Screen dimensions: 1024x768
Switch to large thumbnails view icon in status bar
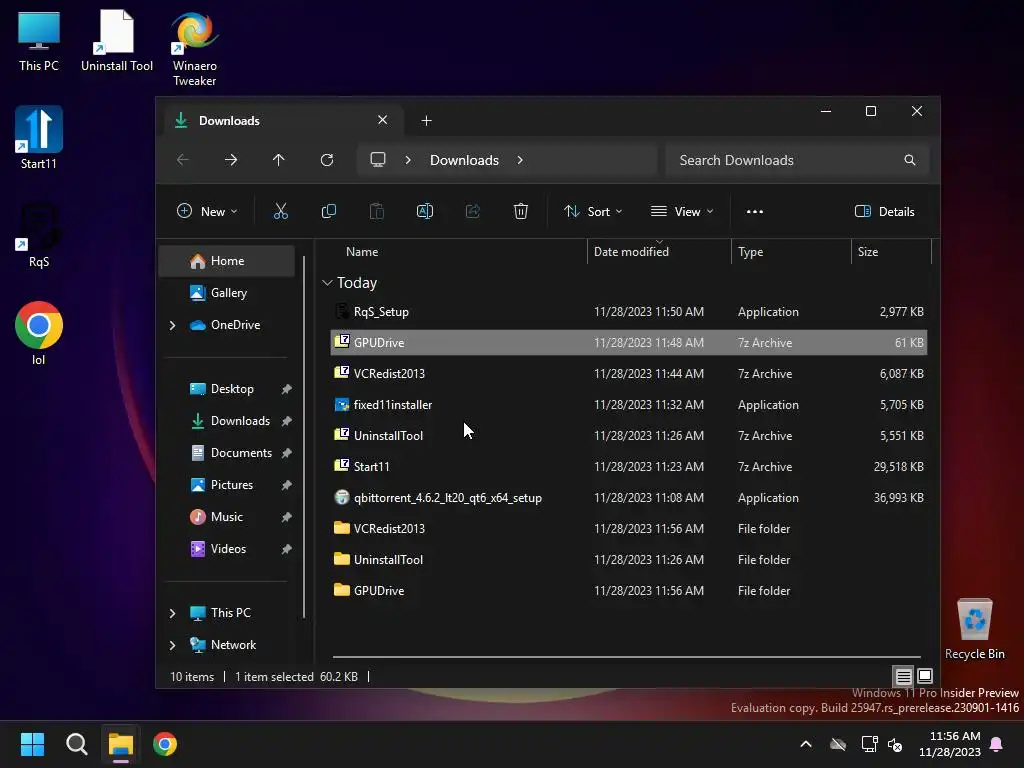(x=925, y=676)
